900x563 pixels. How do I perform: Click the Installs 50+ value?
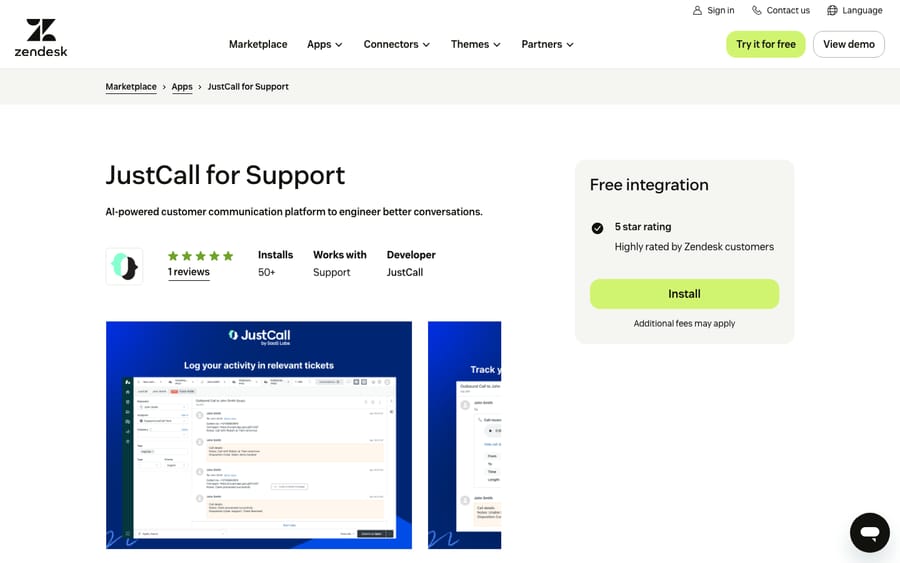point(266,273)
